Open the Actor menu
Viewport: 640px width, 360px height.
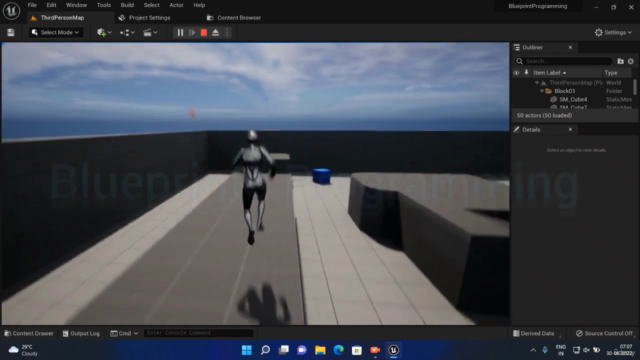click(176, 5)
